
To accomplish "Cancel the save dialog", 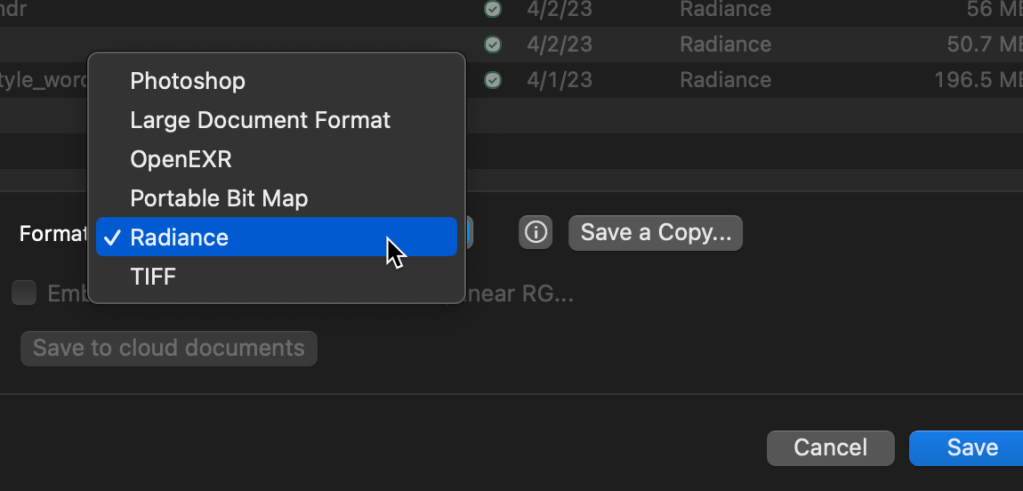I will pyautogui.click(x=830, y=448).
